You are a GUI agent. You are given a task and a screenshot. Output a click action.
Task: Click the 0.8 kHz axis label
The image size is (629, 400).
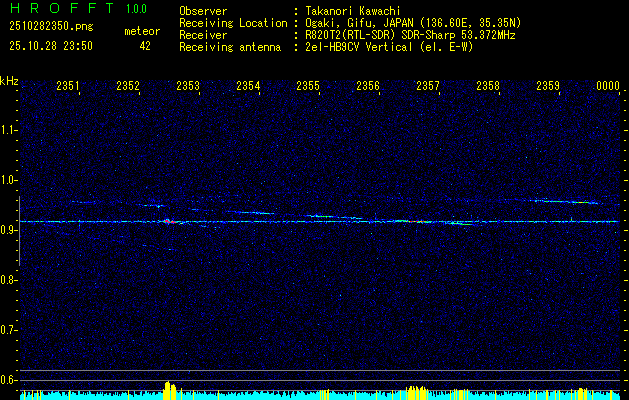tap(8, 280)
